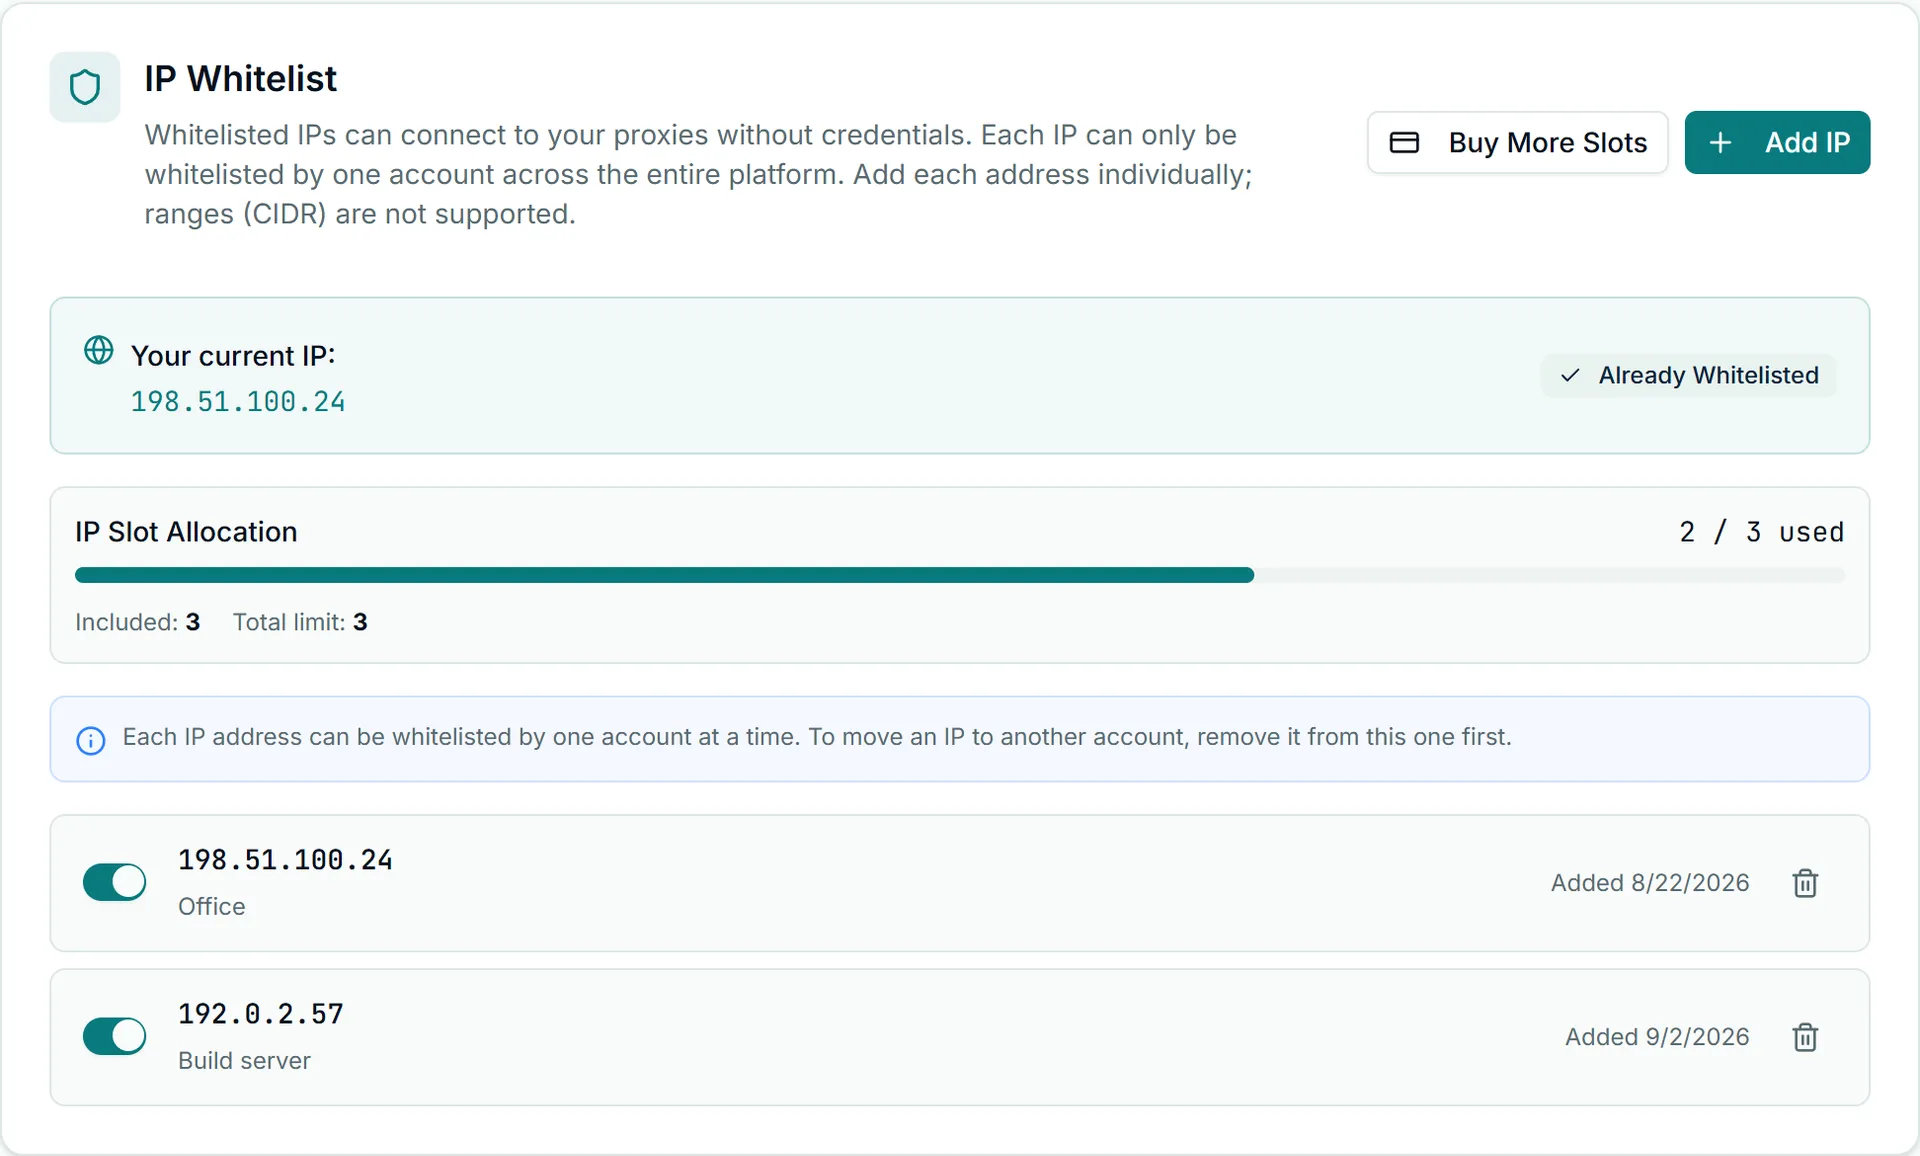Click the checkmark in Already Whitelisted badge

click(x=1570, y=375)
